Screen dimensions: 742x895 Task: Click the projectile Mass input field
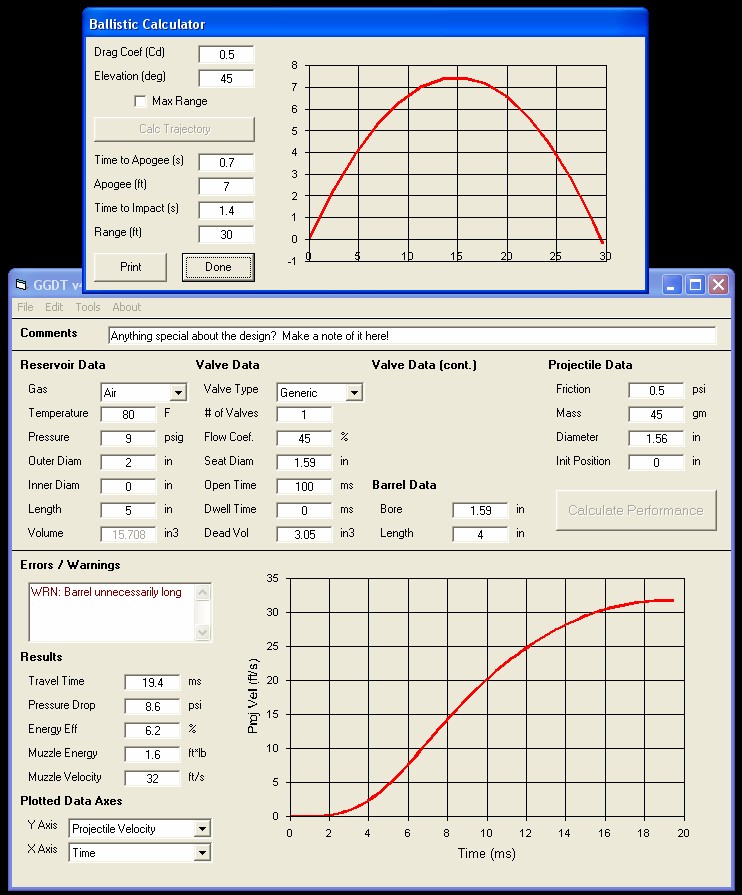coord(656,414)
